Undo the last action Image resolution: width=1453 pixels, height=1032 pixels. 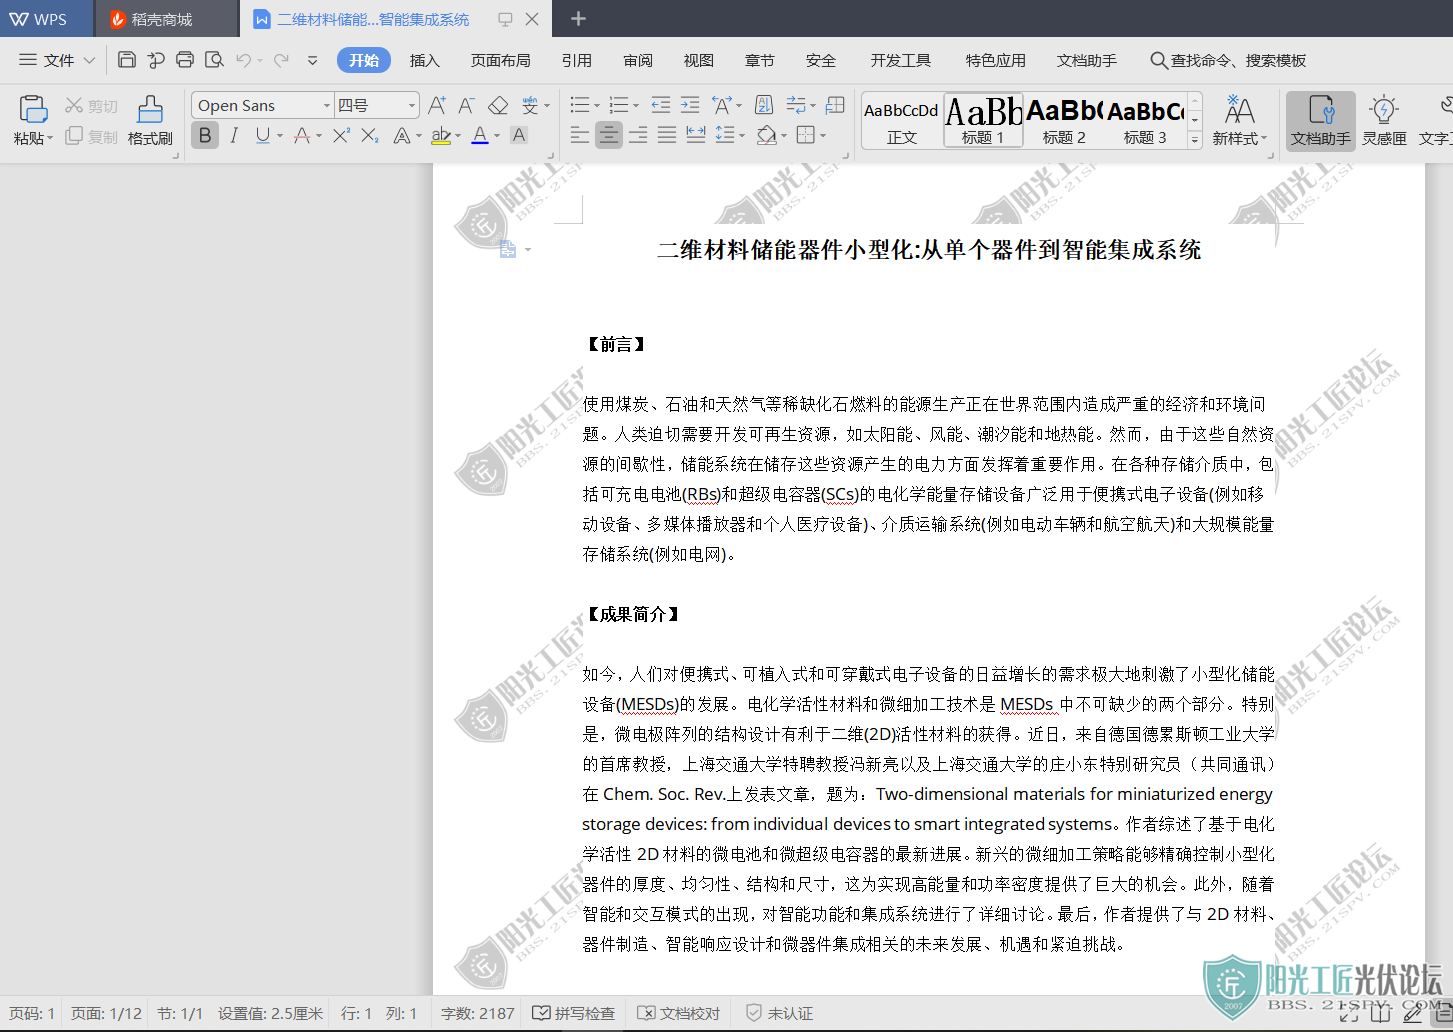pos(244,60)
